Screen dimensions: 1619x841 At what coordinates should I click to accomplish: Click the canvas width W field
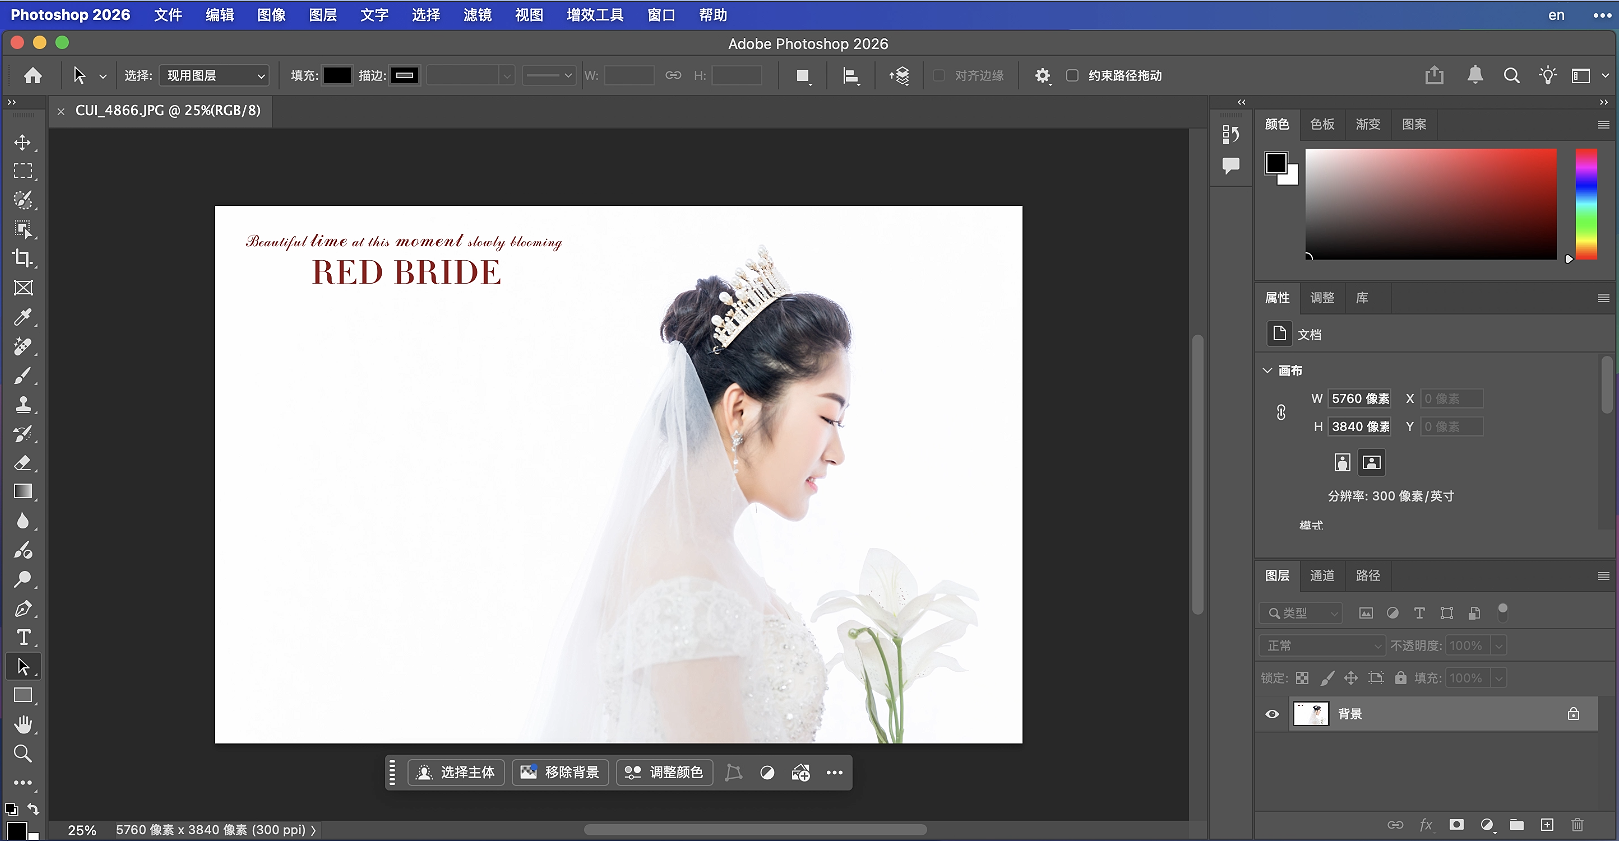1359,398
